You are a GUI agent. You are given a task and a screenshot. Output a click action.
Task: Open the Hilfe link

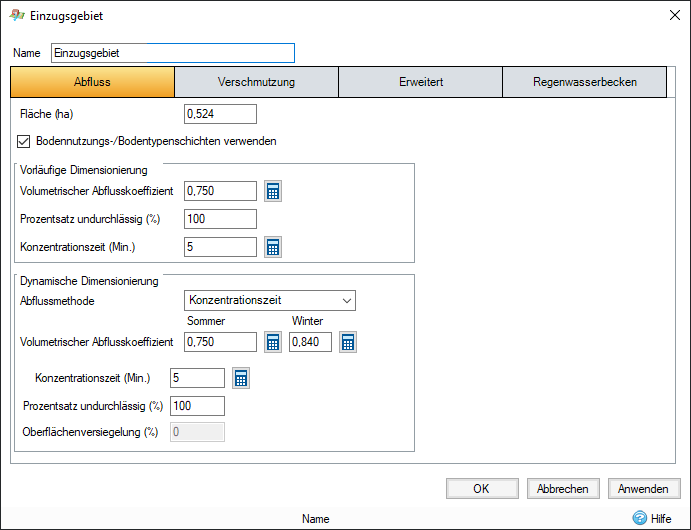click(x=661, y=519)
